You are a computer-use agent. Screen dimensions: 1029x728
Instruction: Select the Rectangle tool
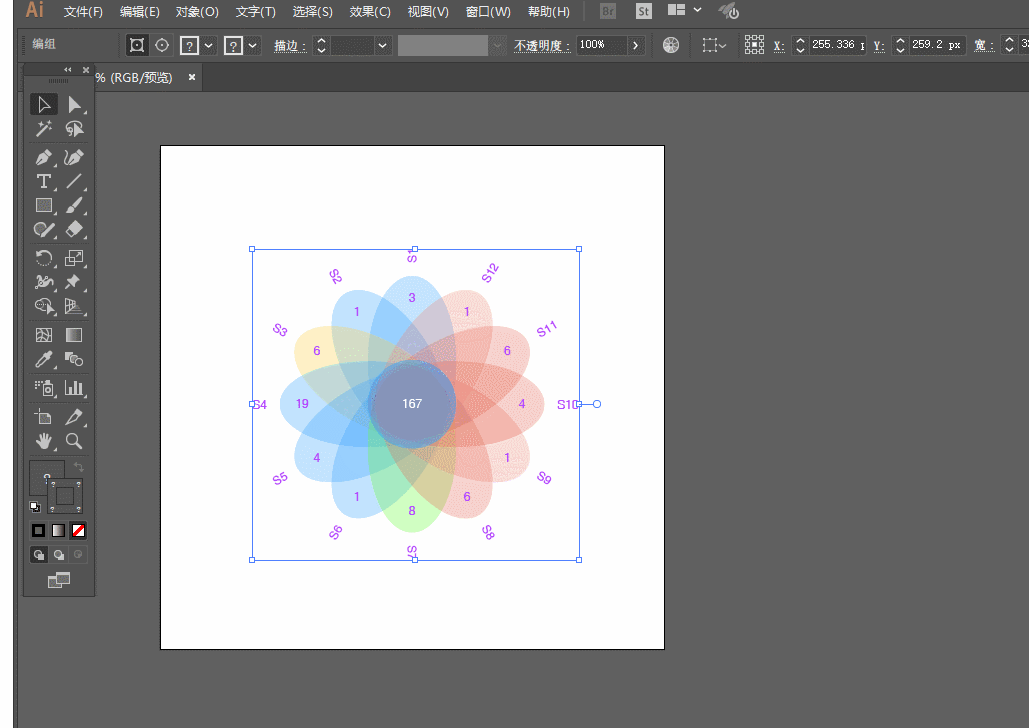[44, 205]
